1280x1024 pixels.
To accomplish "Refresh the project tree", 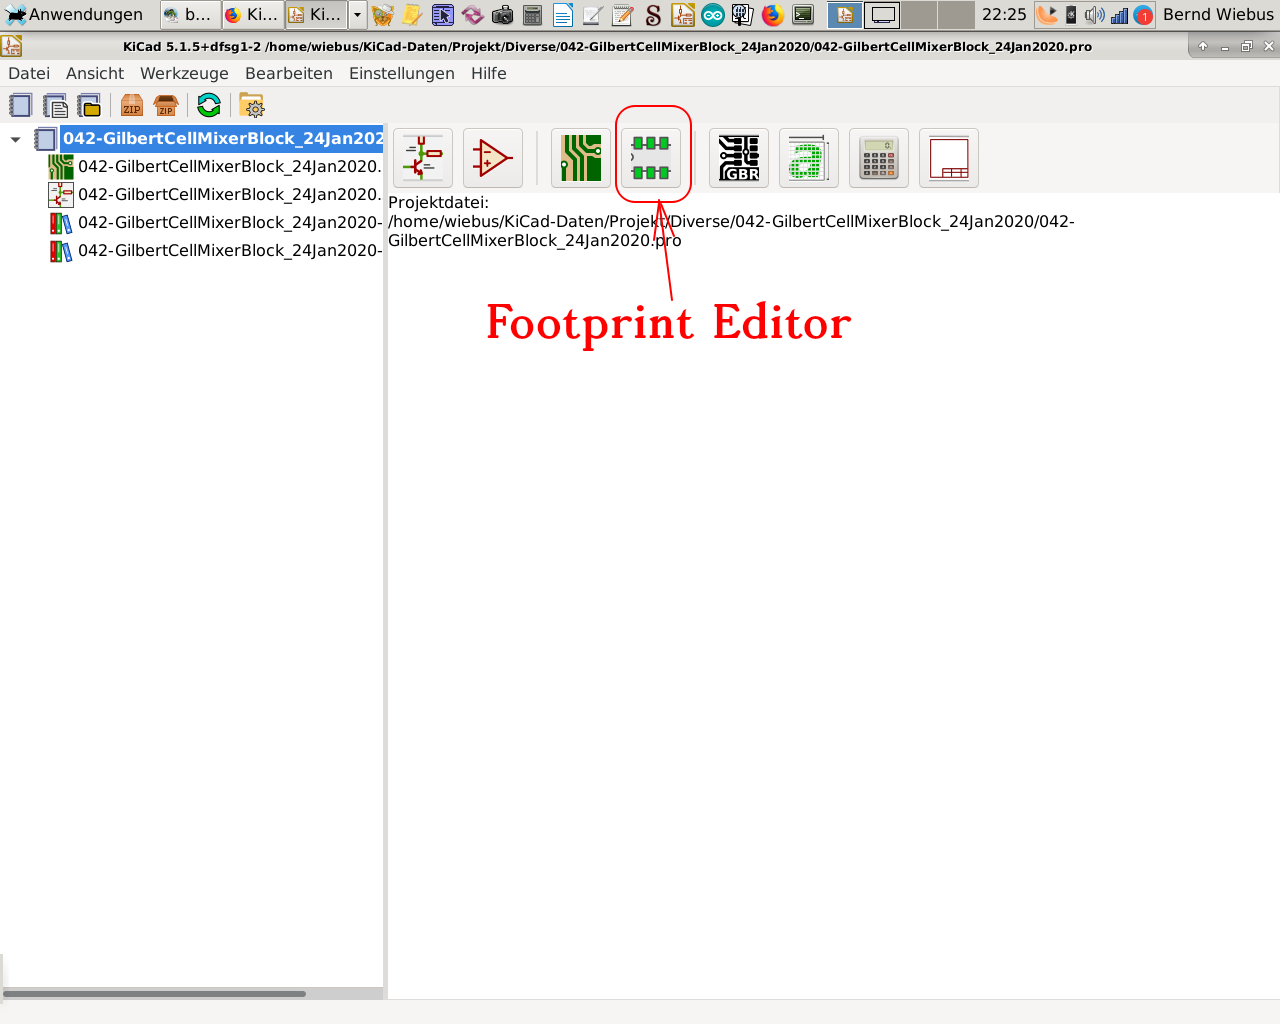I will pyautogui.click(x=209, y=106).
